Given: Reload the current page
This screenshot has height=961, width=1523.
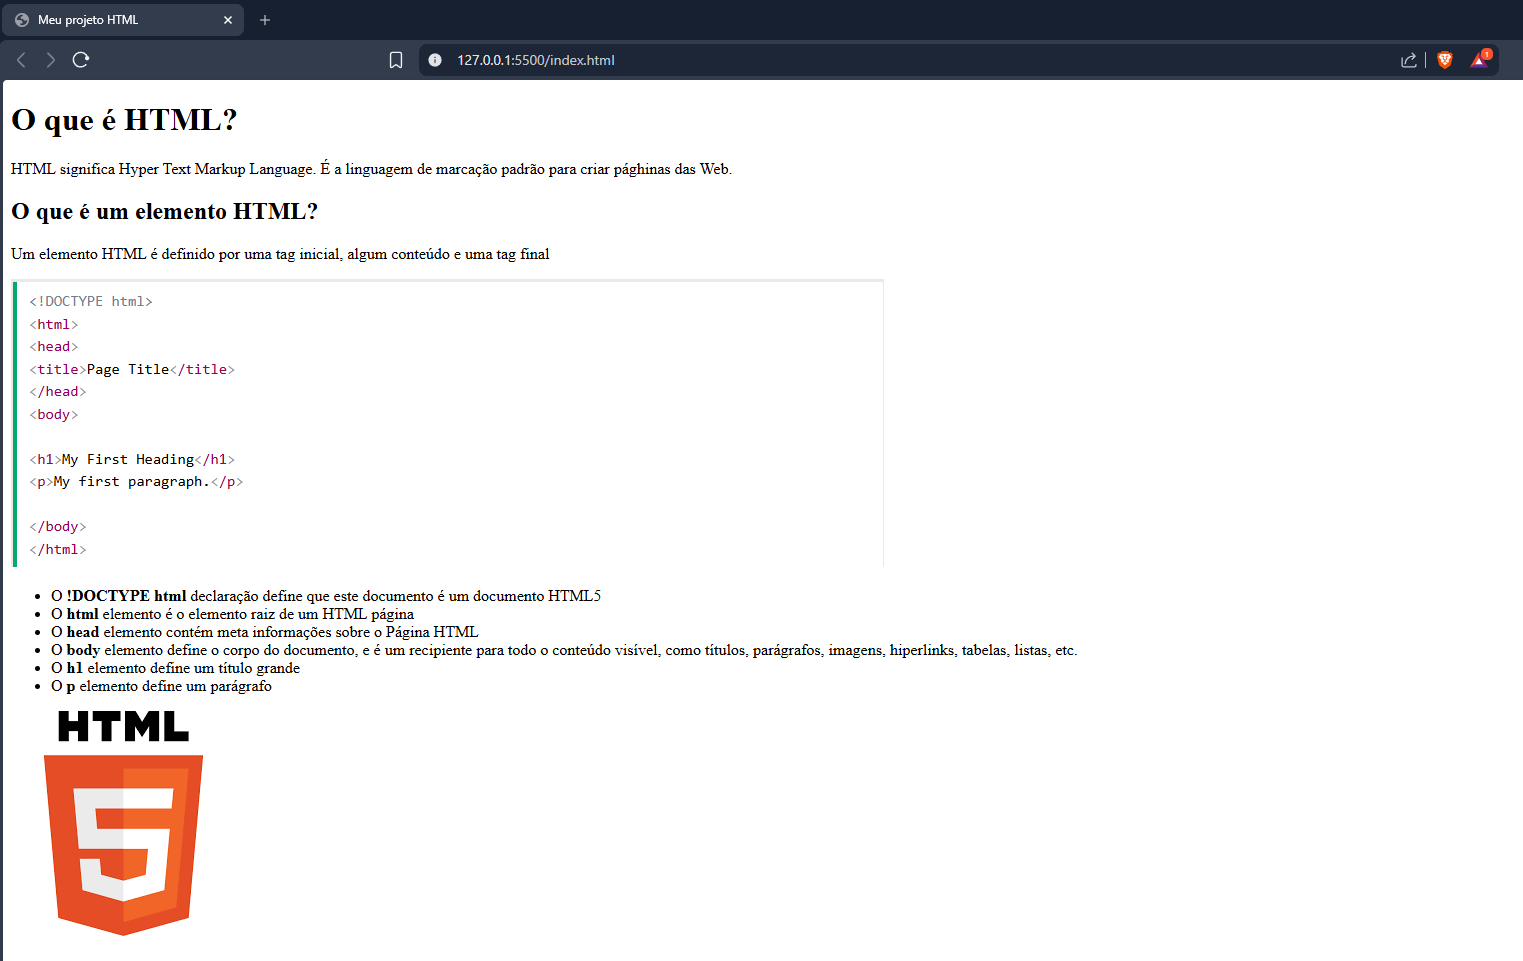Looking at the screenshot, I should 81,60.
